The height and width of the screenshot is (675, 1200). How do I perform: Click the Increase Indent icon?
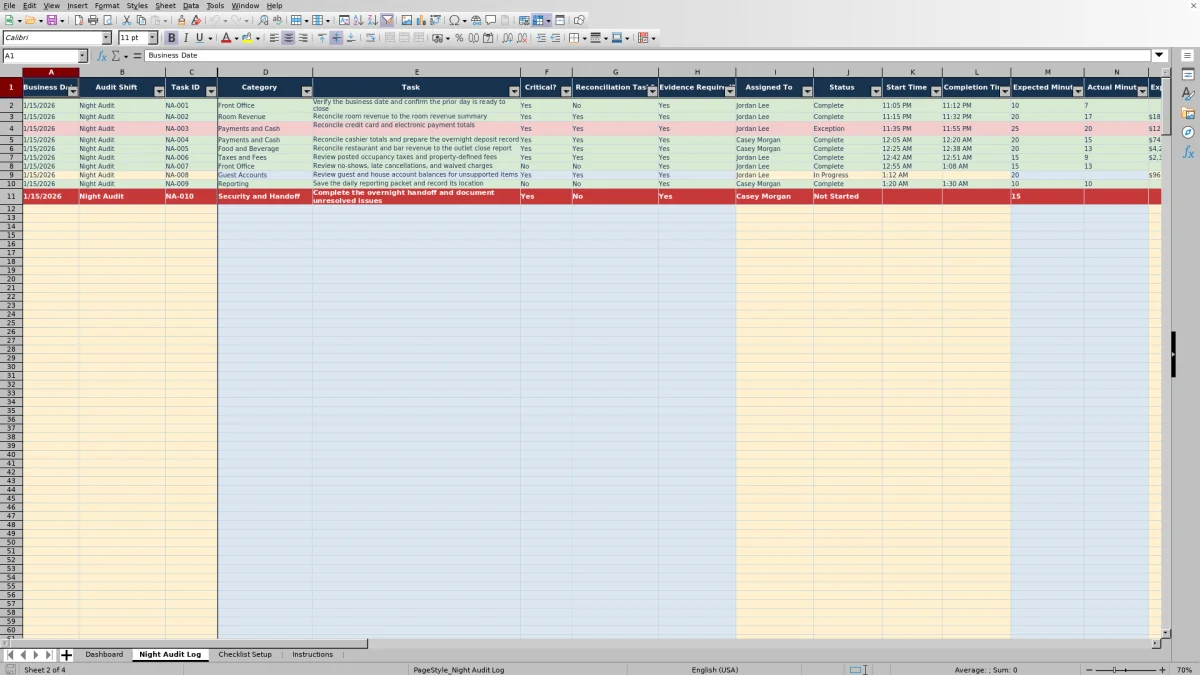click(541, 38)
